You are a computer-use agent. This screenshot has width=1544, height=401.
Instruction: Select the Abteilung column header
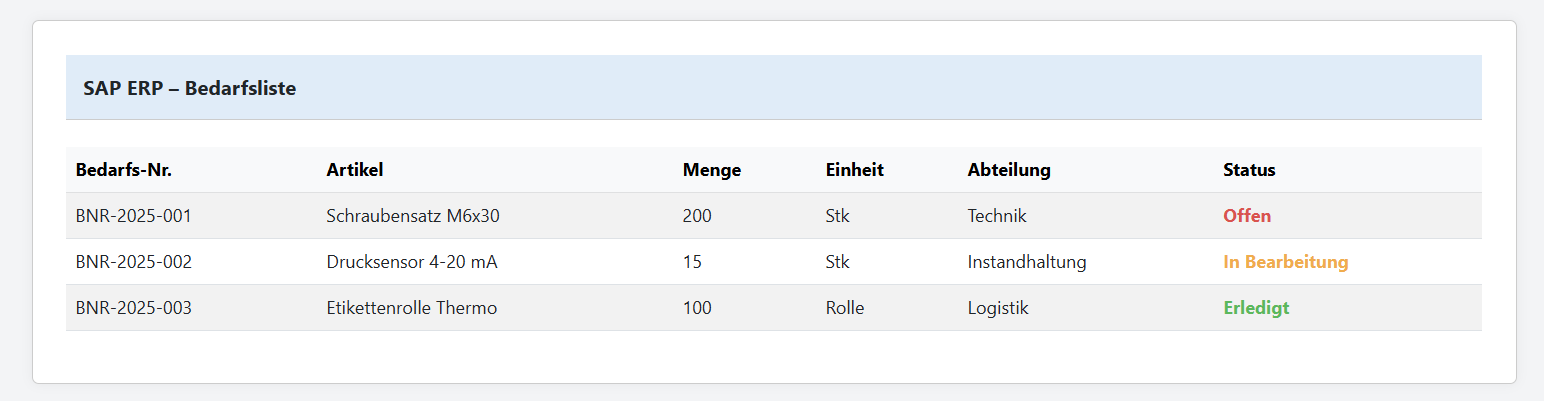(1009, 170)
